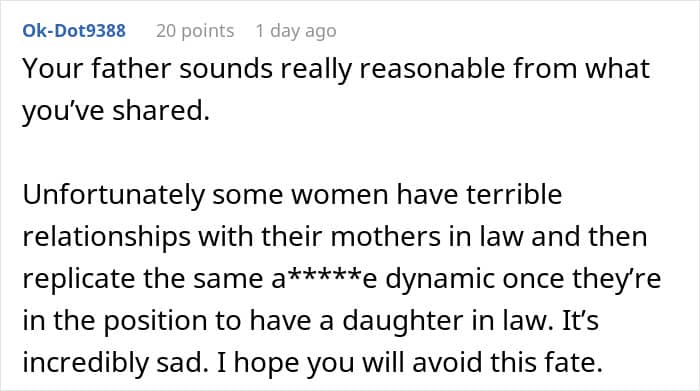Image resolution: width=700 pixels, height=391 pixels.
Task: Click the words once they're
Action: [x=582, y=279]
